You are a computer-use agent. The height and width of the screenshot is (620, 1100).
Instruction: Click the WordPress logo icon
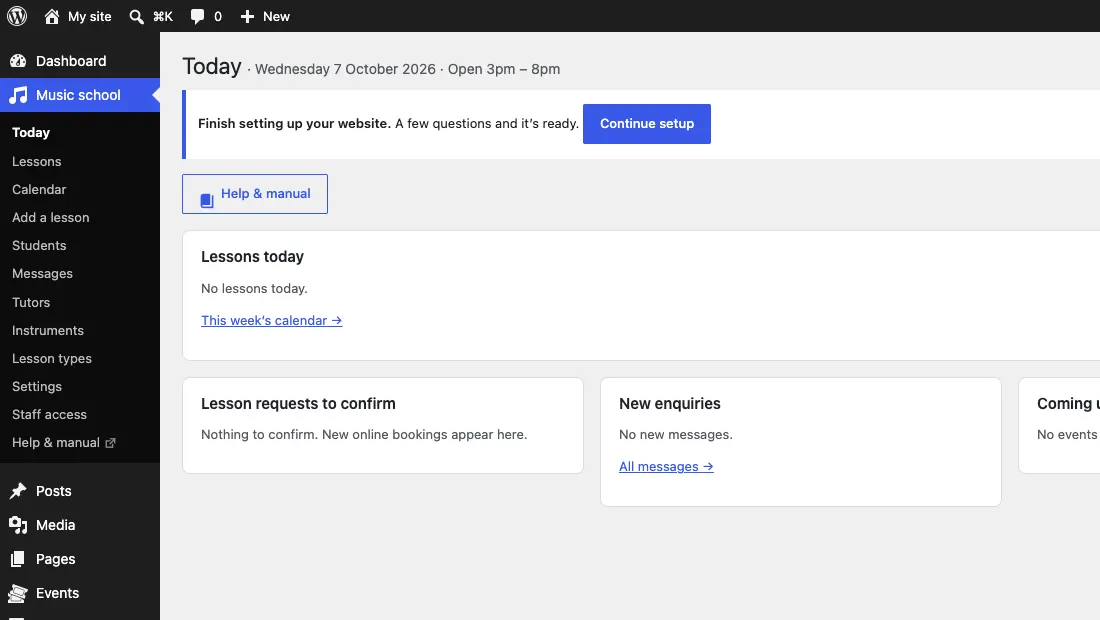17,16
